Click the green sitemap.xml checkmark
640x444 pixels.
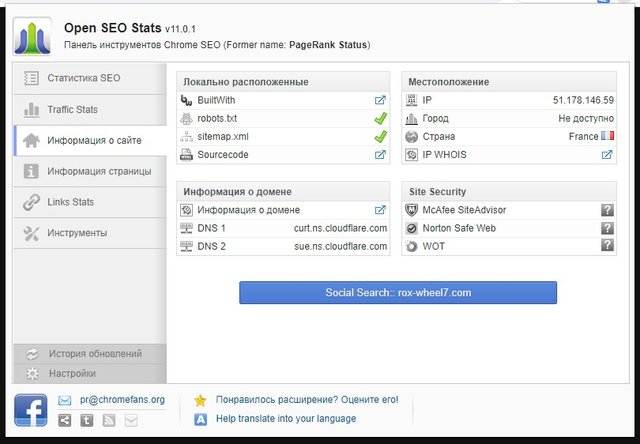380,136
